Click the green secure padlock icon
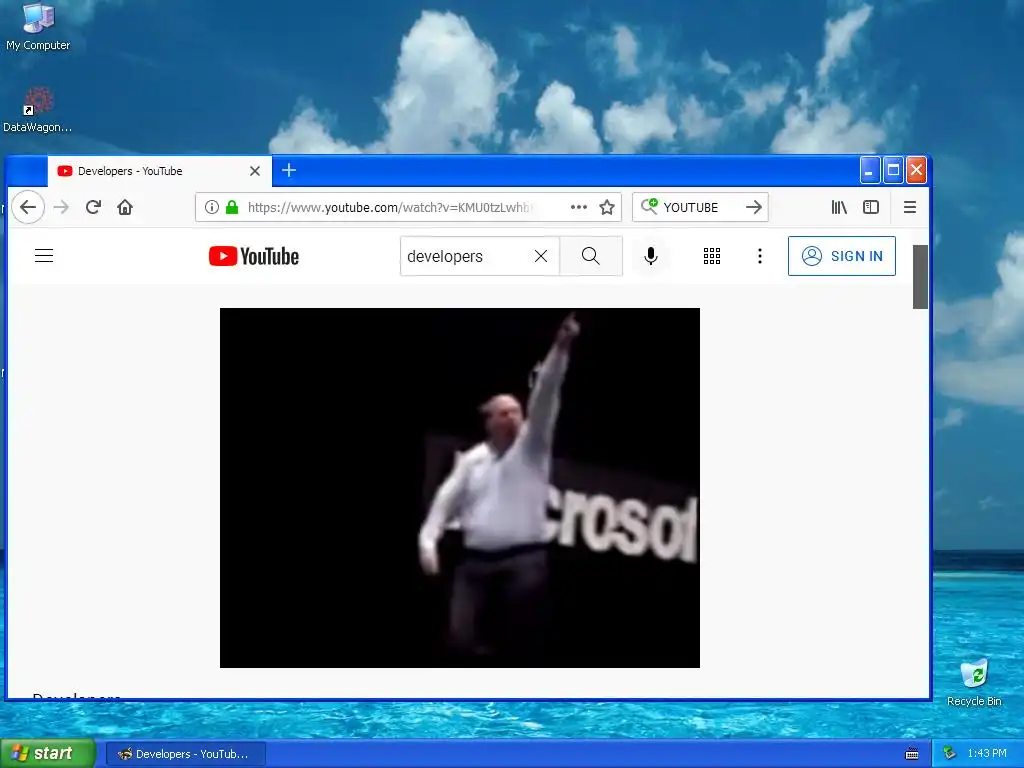Viewport: 1024px width, 768px height. coord(232,207)
